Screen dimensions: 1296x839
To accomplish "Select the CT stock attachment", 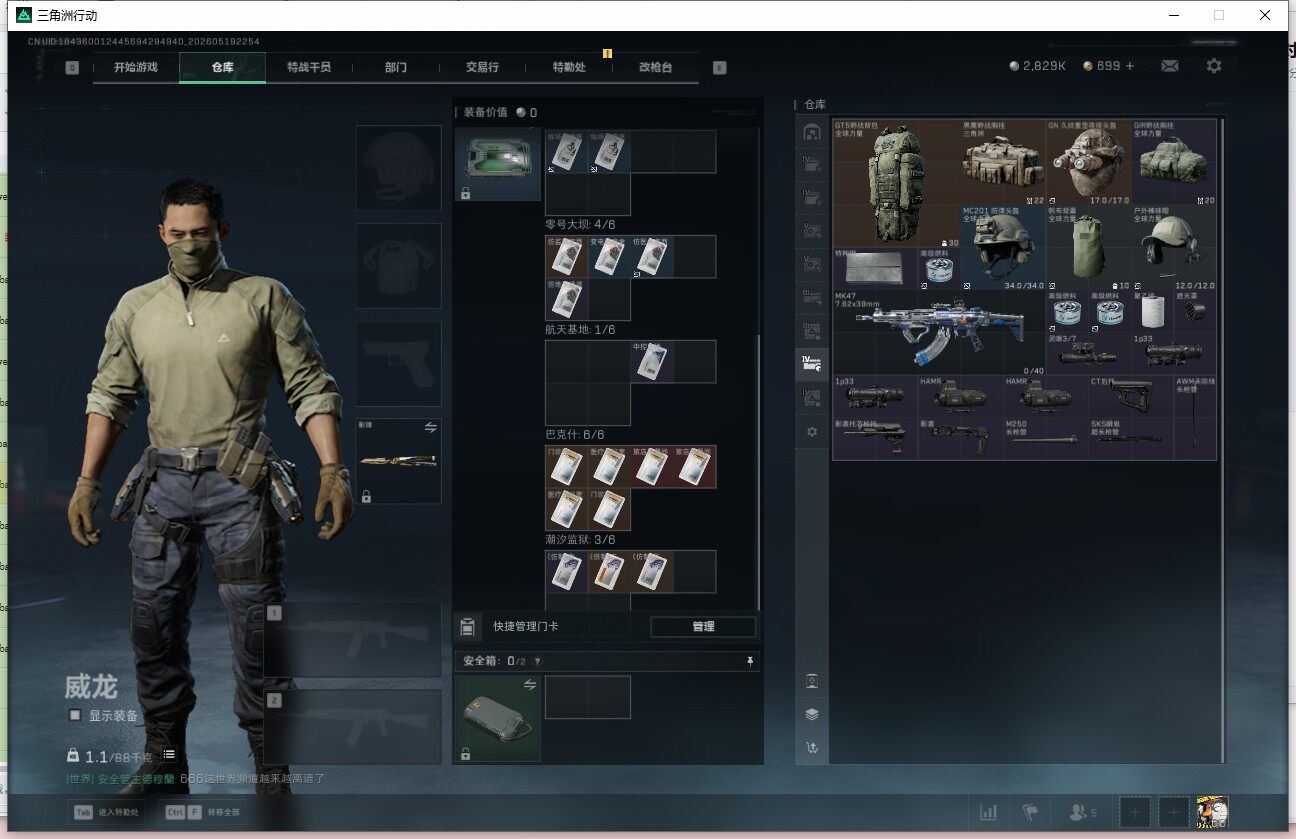I will [x=1131, y=396].
